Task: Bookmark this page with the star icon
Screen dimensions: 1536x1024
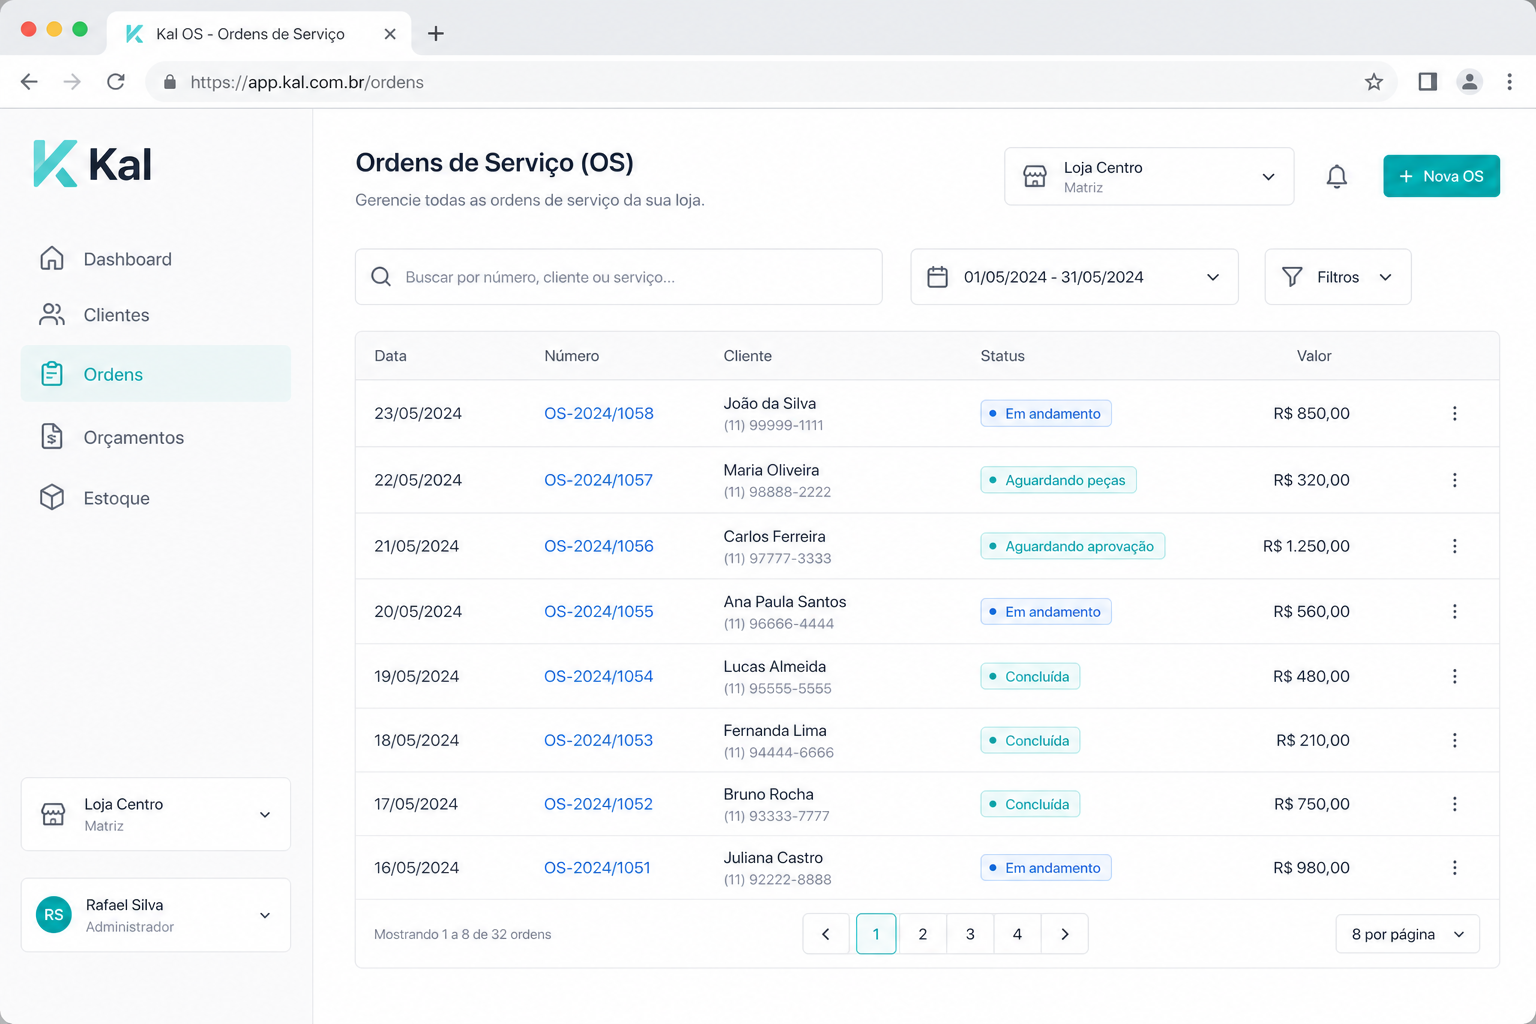Action: 1374,82
